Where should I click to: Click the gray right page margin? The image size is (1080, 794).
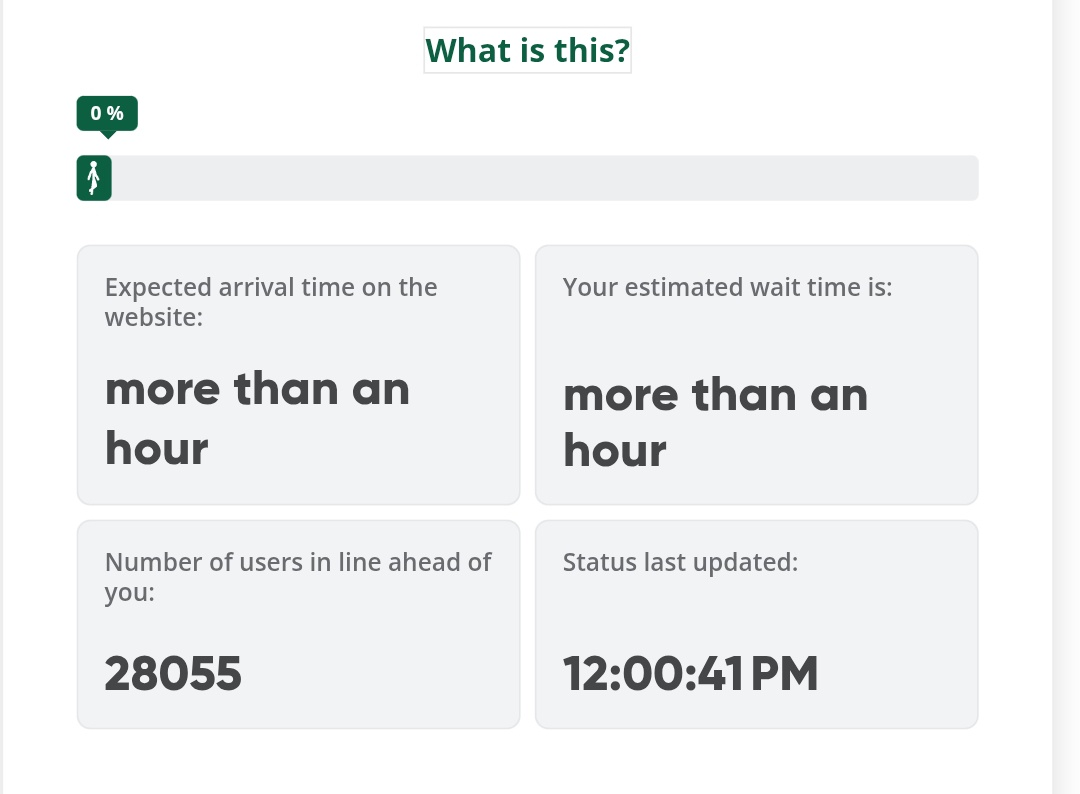1066,400
